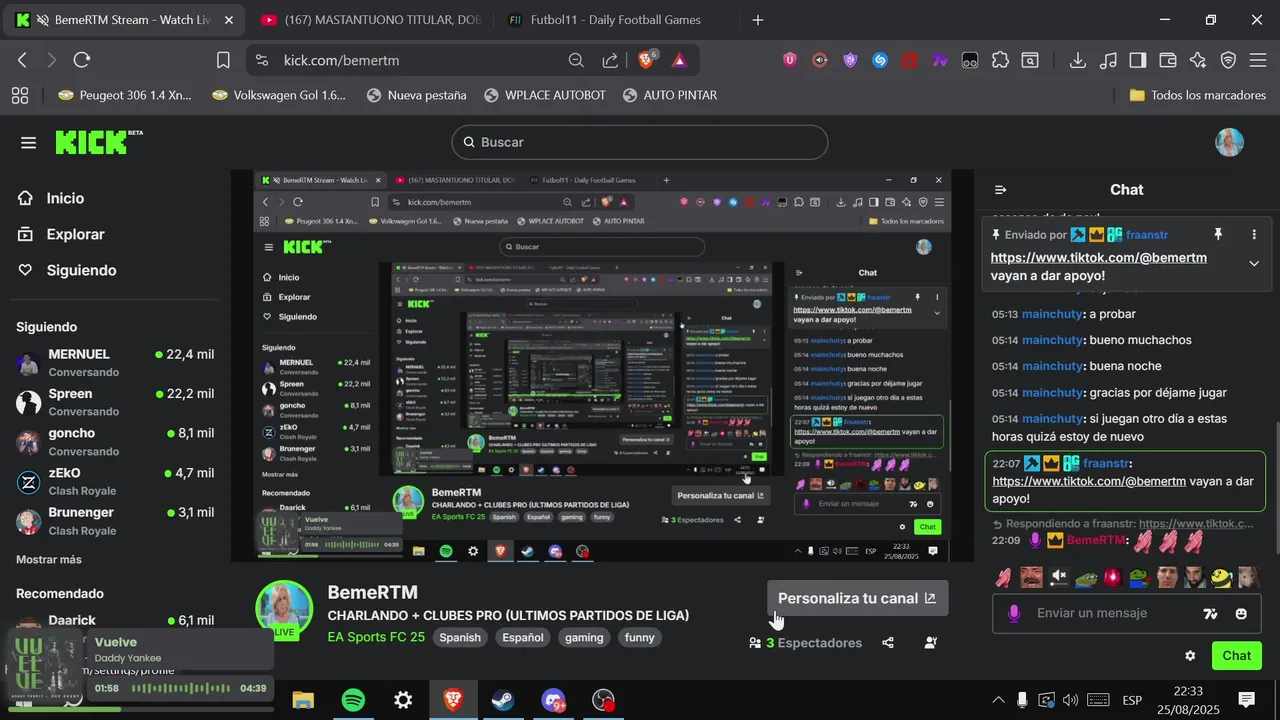This screenshot has width=1280, height=720.
Task: Open goncho's channel
Action: coord(115,441)
